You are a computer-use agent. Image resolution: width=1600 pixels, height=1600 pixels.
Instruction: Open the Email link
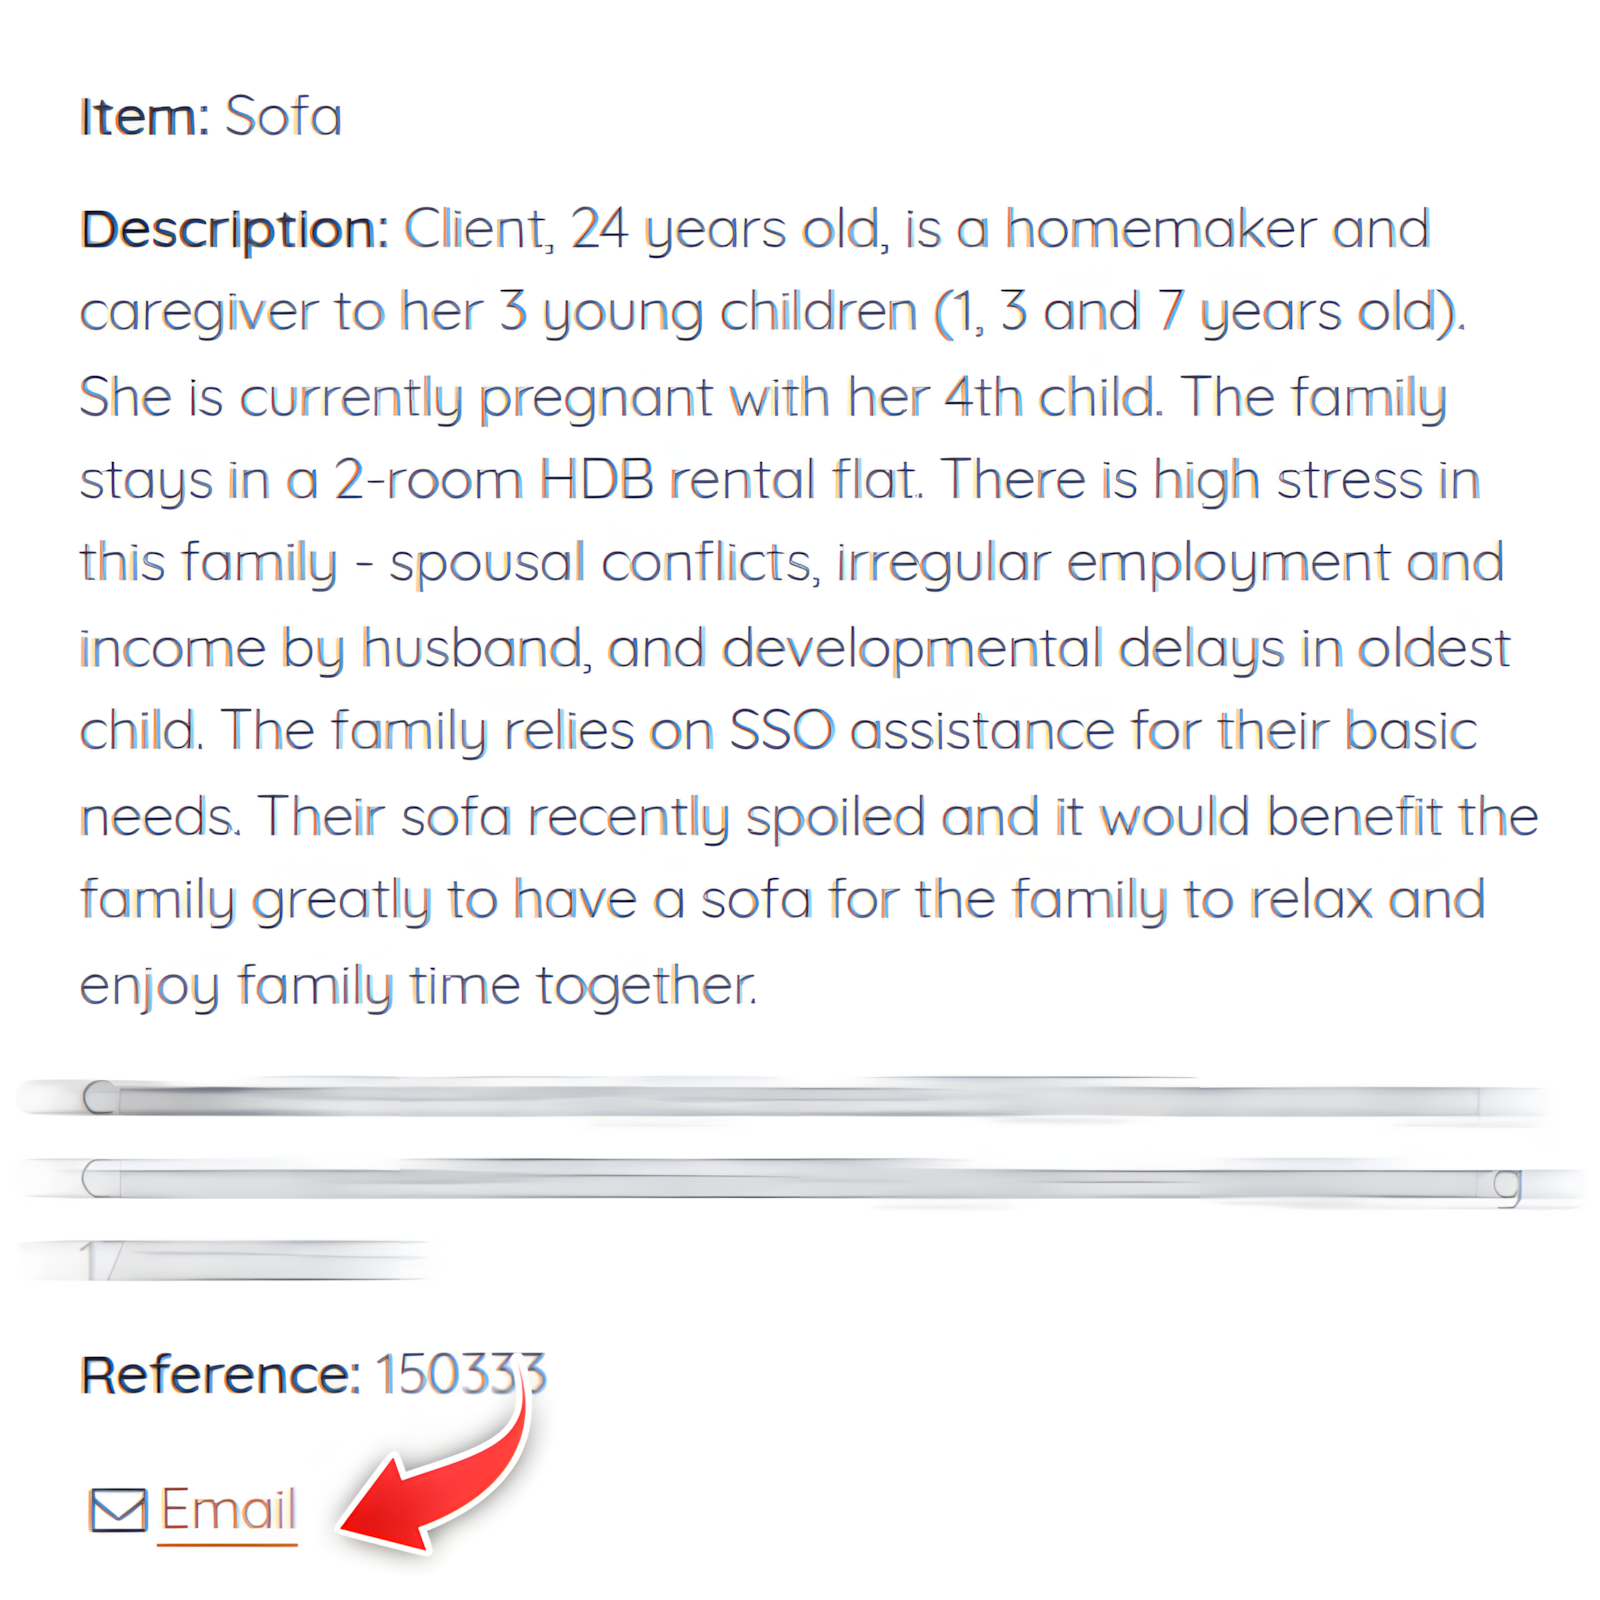tap(228, 1510)
